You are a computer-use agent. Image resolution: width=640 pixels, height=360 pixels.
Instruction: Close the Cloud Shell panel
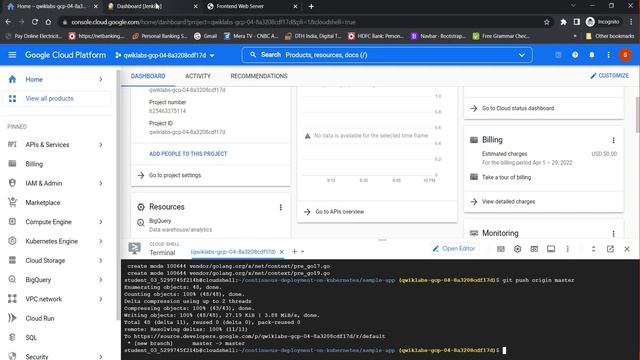point(627,249)
